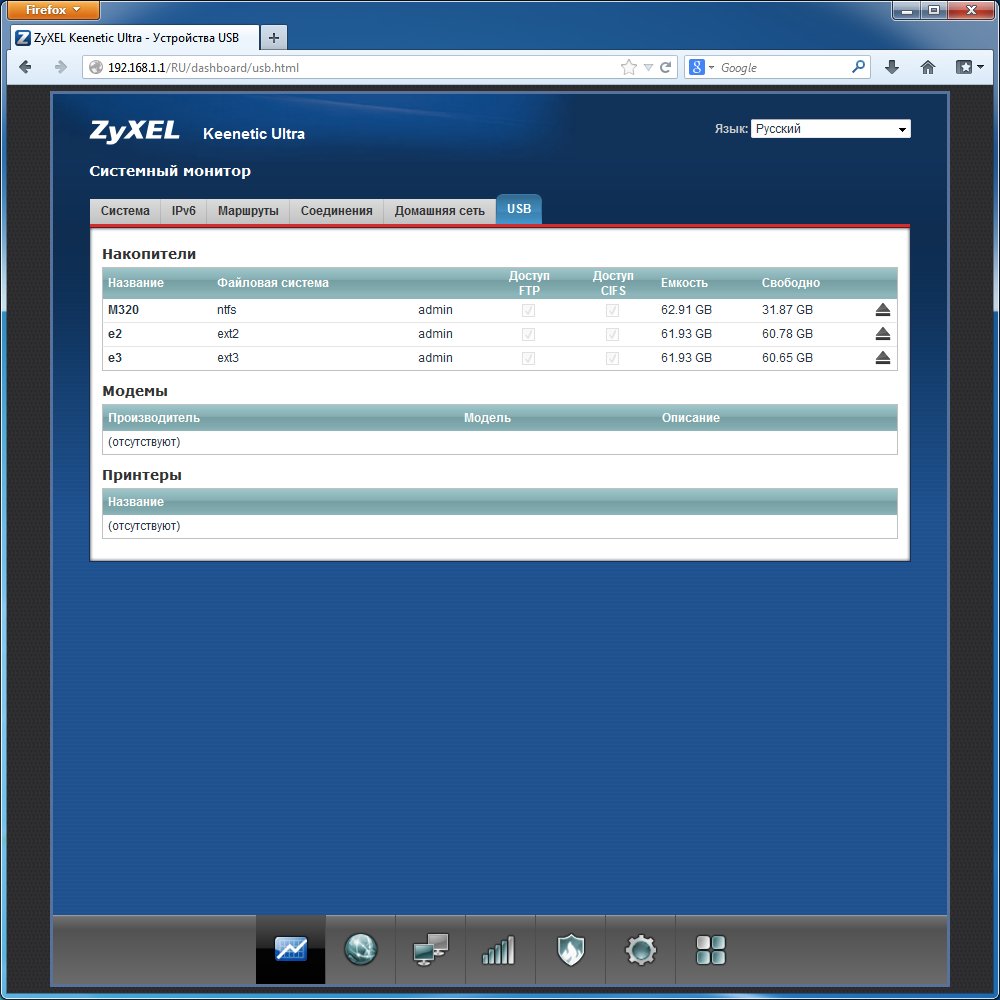Screen dimensions: 1000x1000
Task: Open Security shield icon in bottom bar
Action: click(571, 950)
